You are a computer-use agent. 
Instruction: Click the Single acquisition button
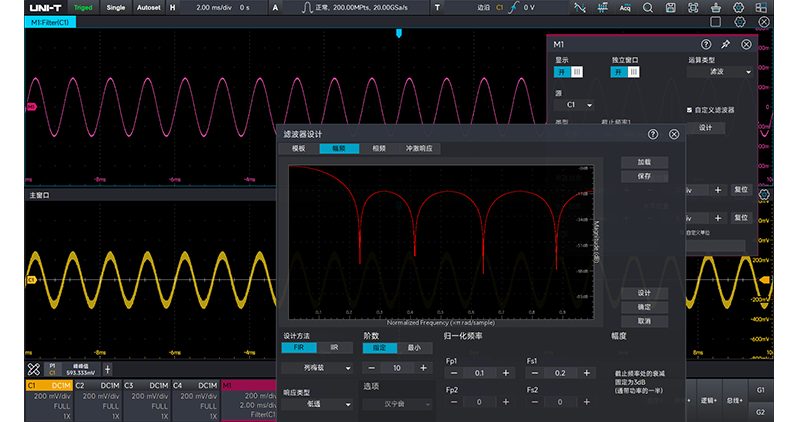tap(116, 8)
